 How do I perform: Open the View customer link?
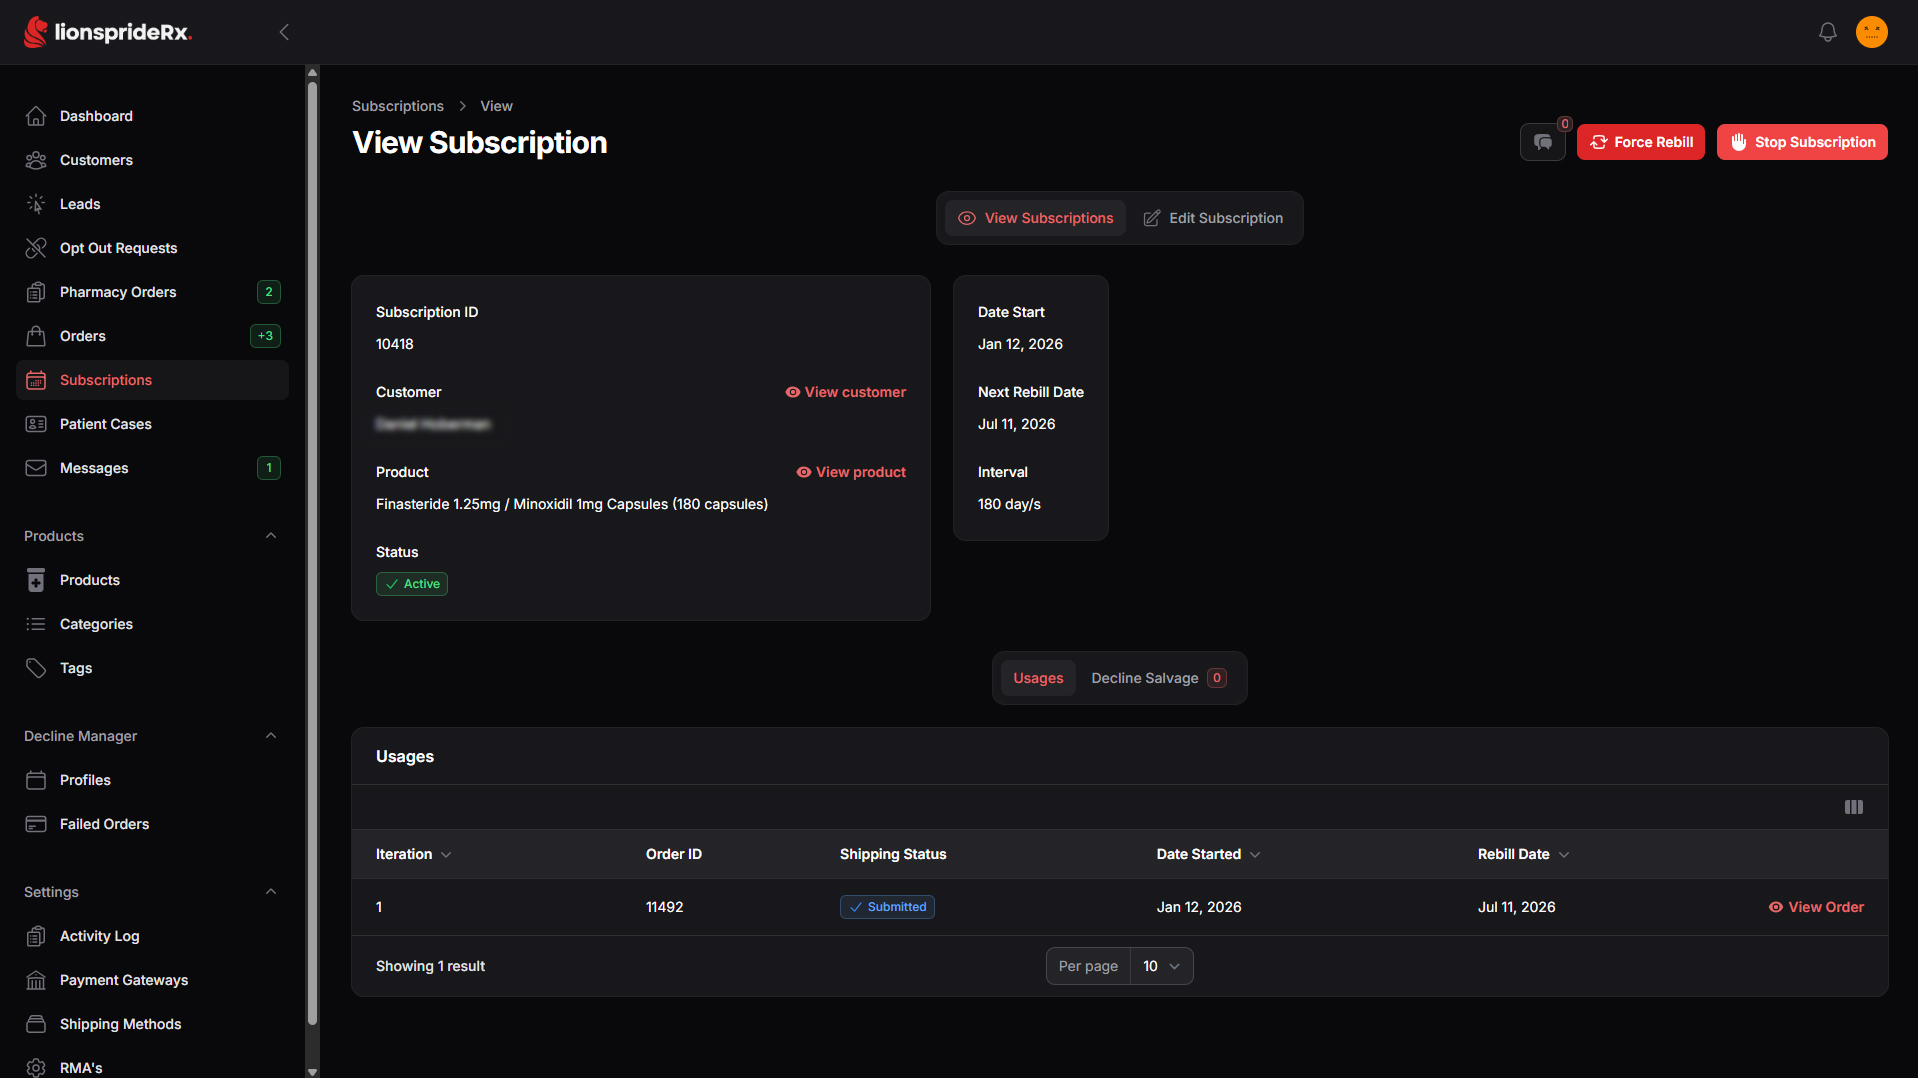(x=845, y=392)
